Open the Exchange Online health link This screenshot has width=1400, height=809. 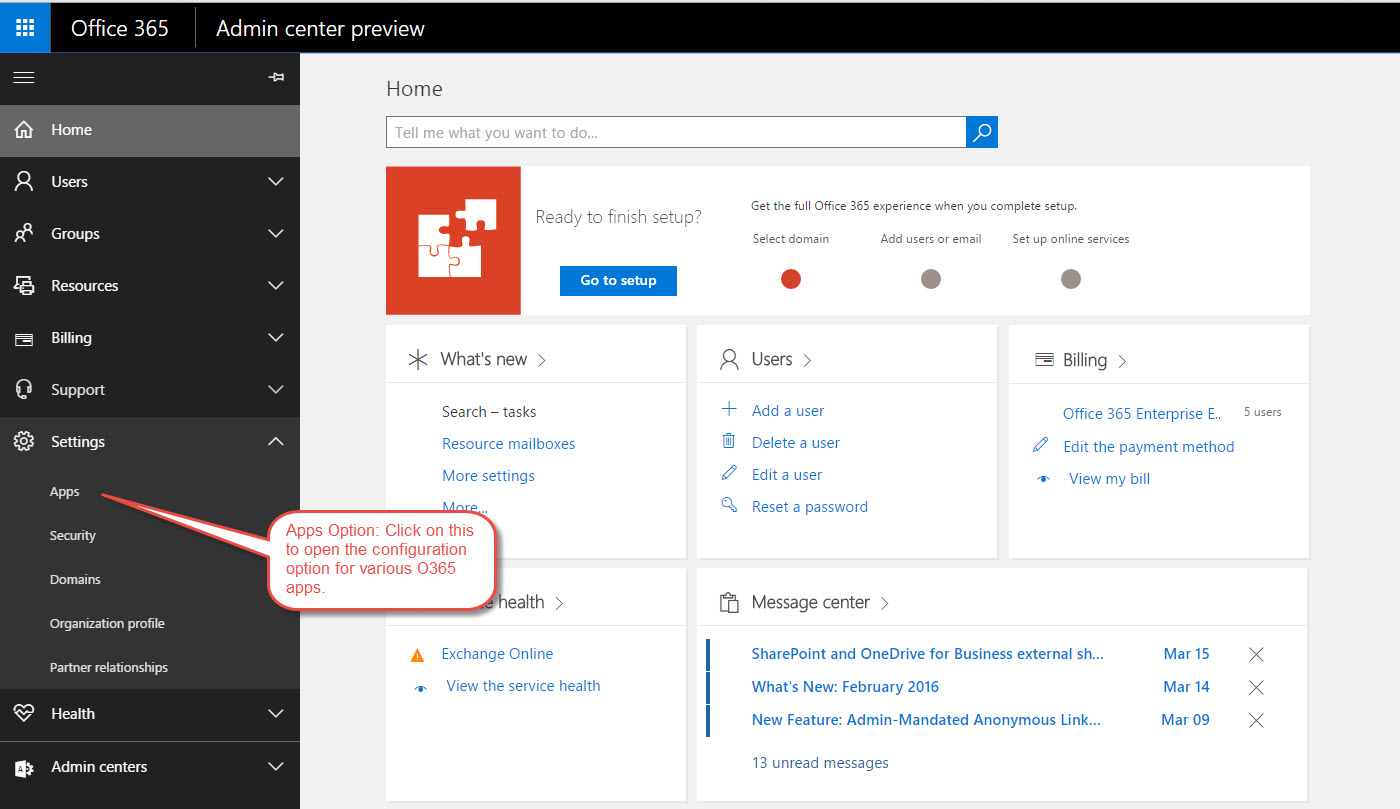pos(497,654)
